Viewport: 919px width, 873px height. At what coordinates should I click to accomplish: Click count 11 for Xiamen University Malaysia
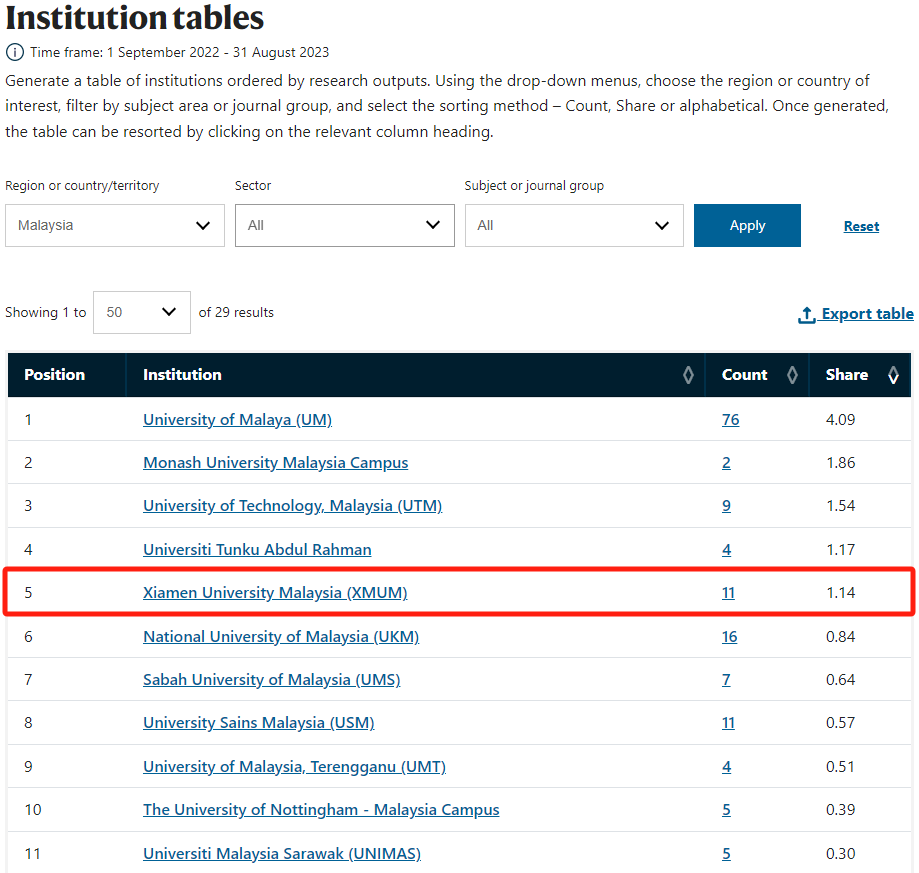tap(728, 593)
